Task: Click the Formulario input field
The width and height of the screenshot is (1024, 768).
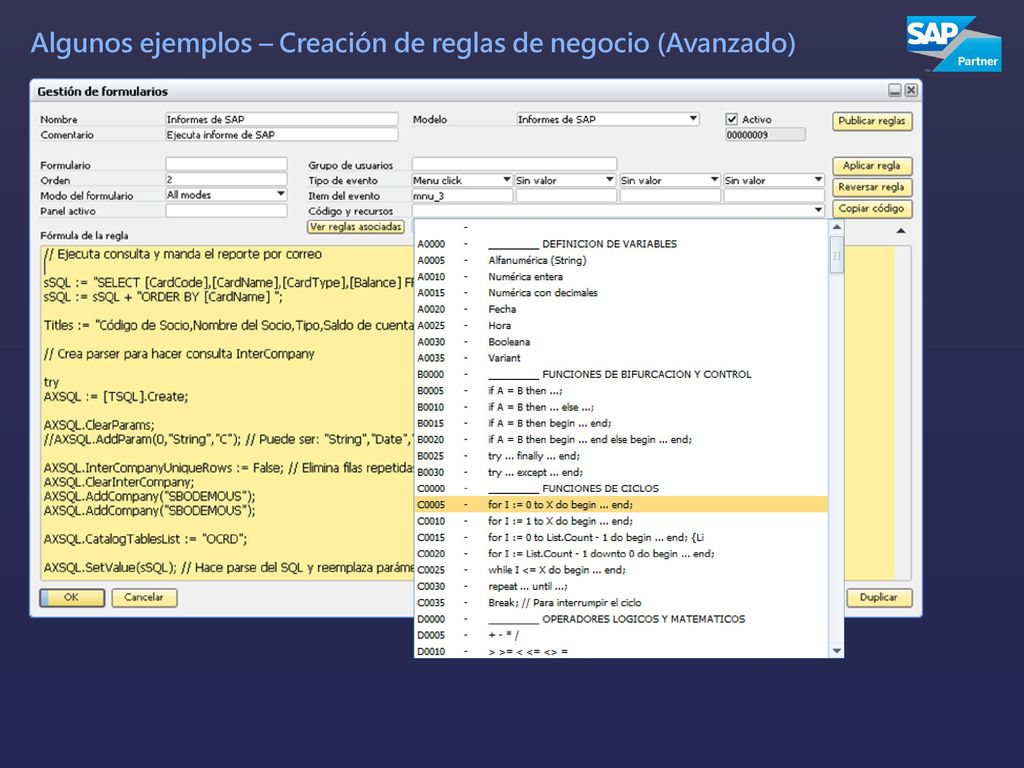Action: tap(226, 165)
